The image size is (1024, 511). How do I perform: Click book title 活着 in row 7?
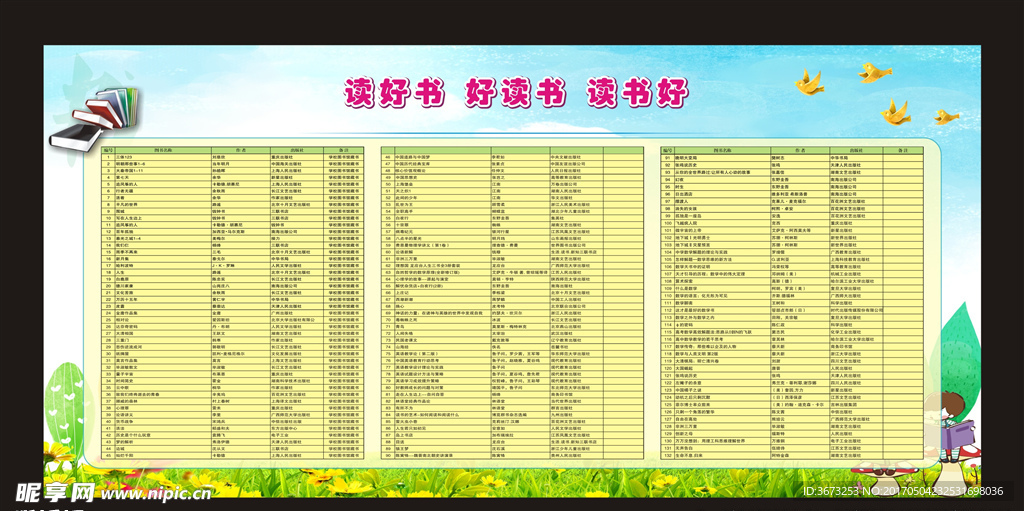[x=120, y=197]
